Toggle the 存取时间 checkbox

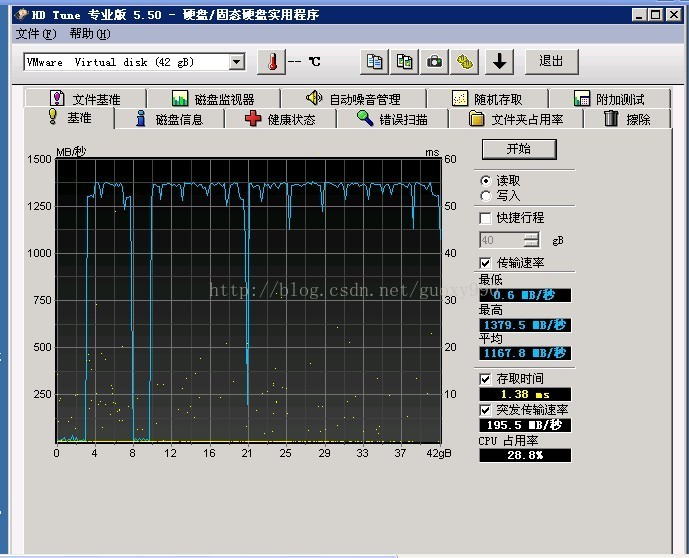pos(485,379)
